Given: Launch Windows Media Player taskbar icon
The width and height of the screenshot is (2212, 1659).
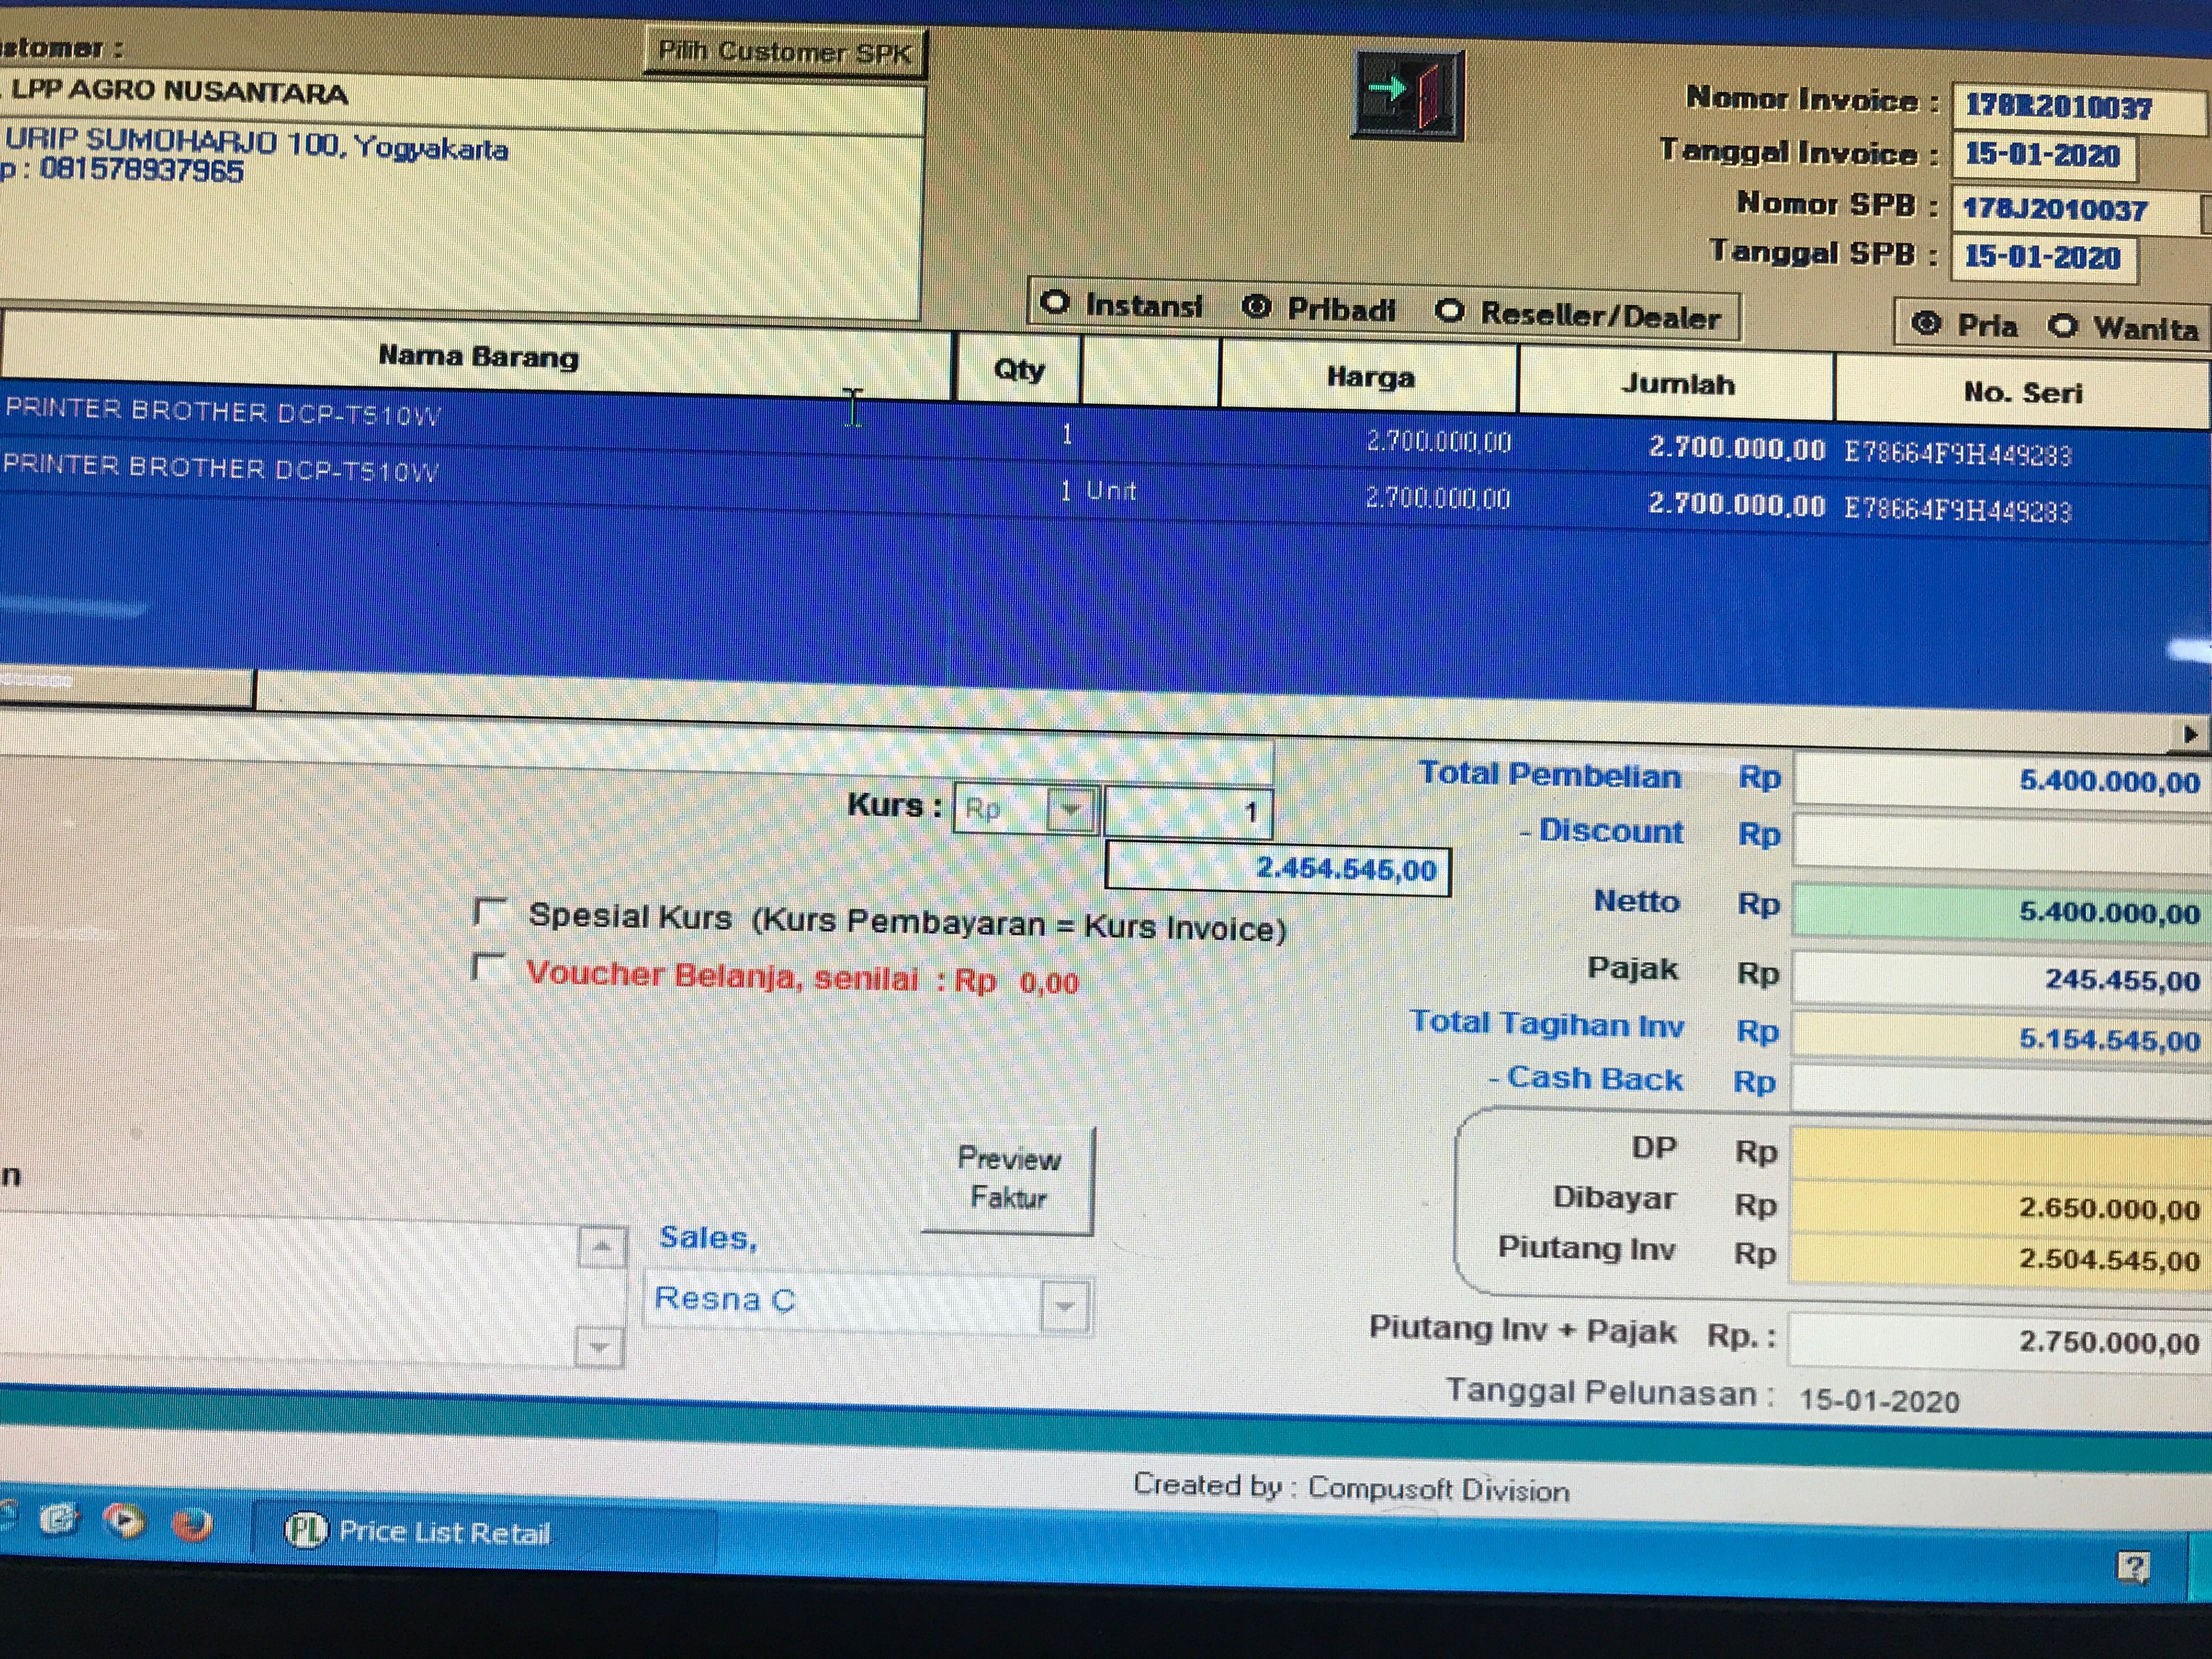Looking at the screenshot, I should click(123, 1521).
